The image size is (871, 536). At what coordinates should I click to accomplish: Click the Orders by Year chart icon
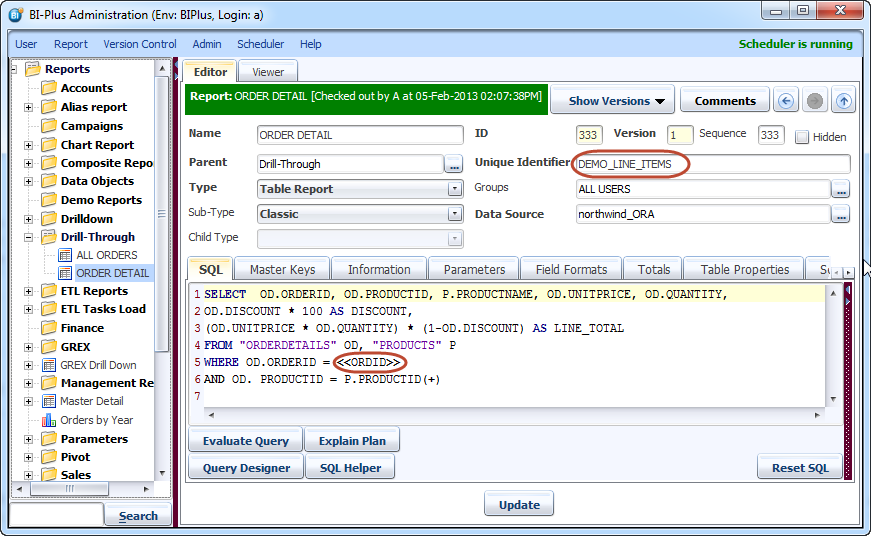coord(48,420)
